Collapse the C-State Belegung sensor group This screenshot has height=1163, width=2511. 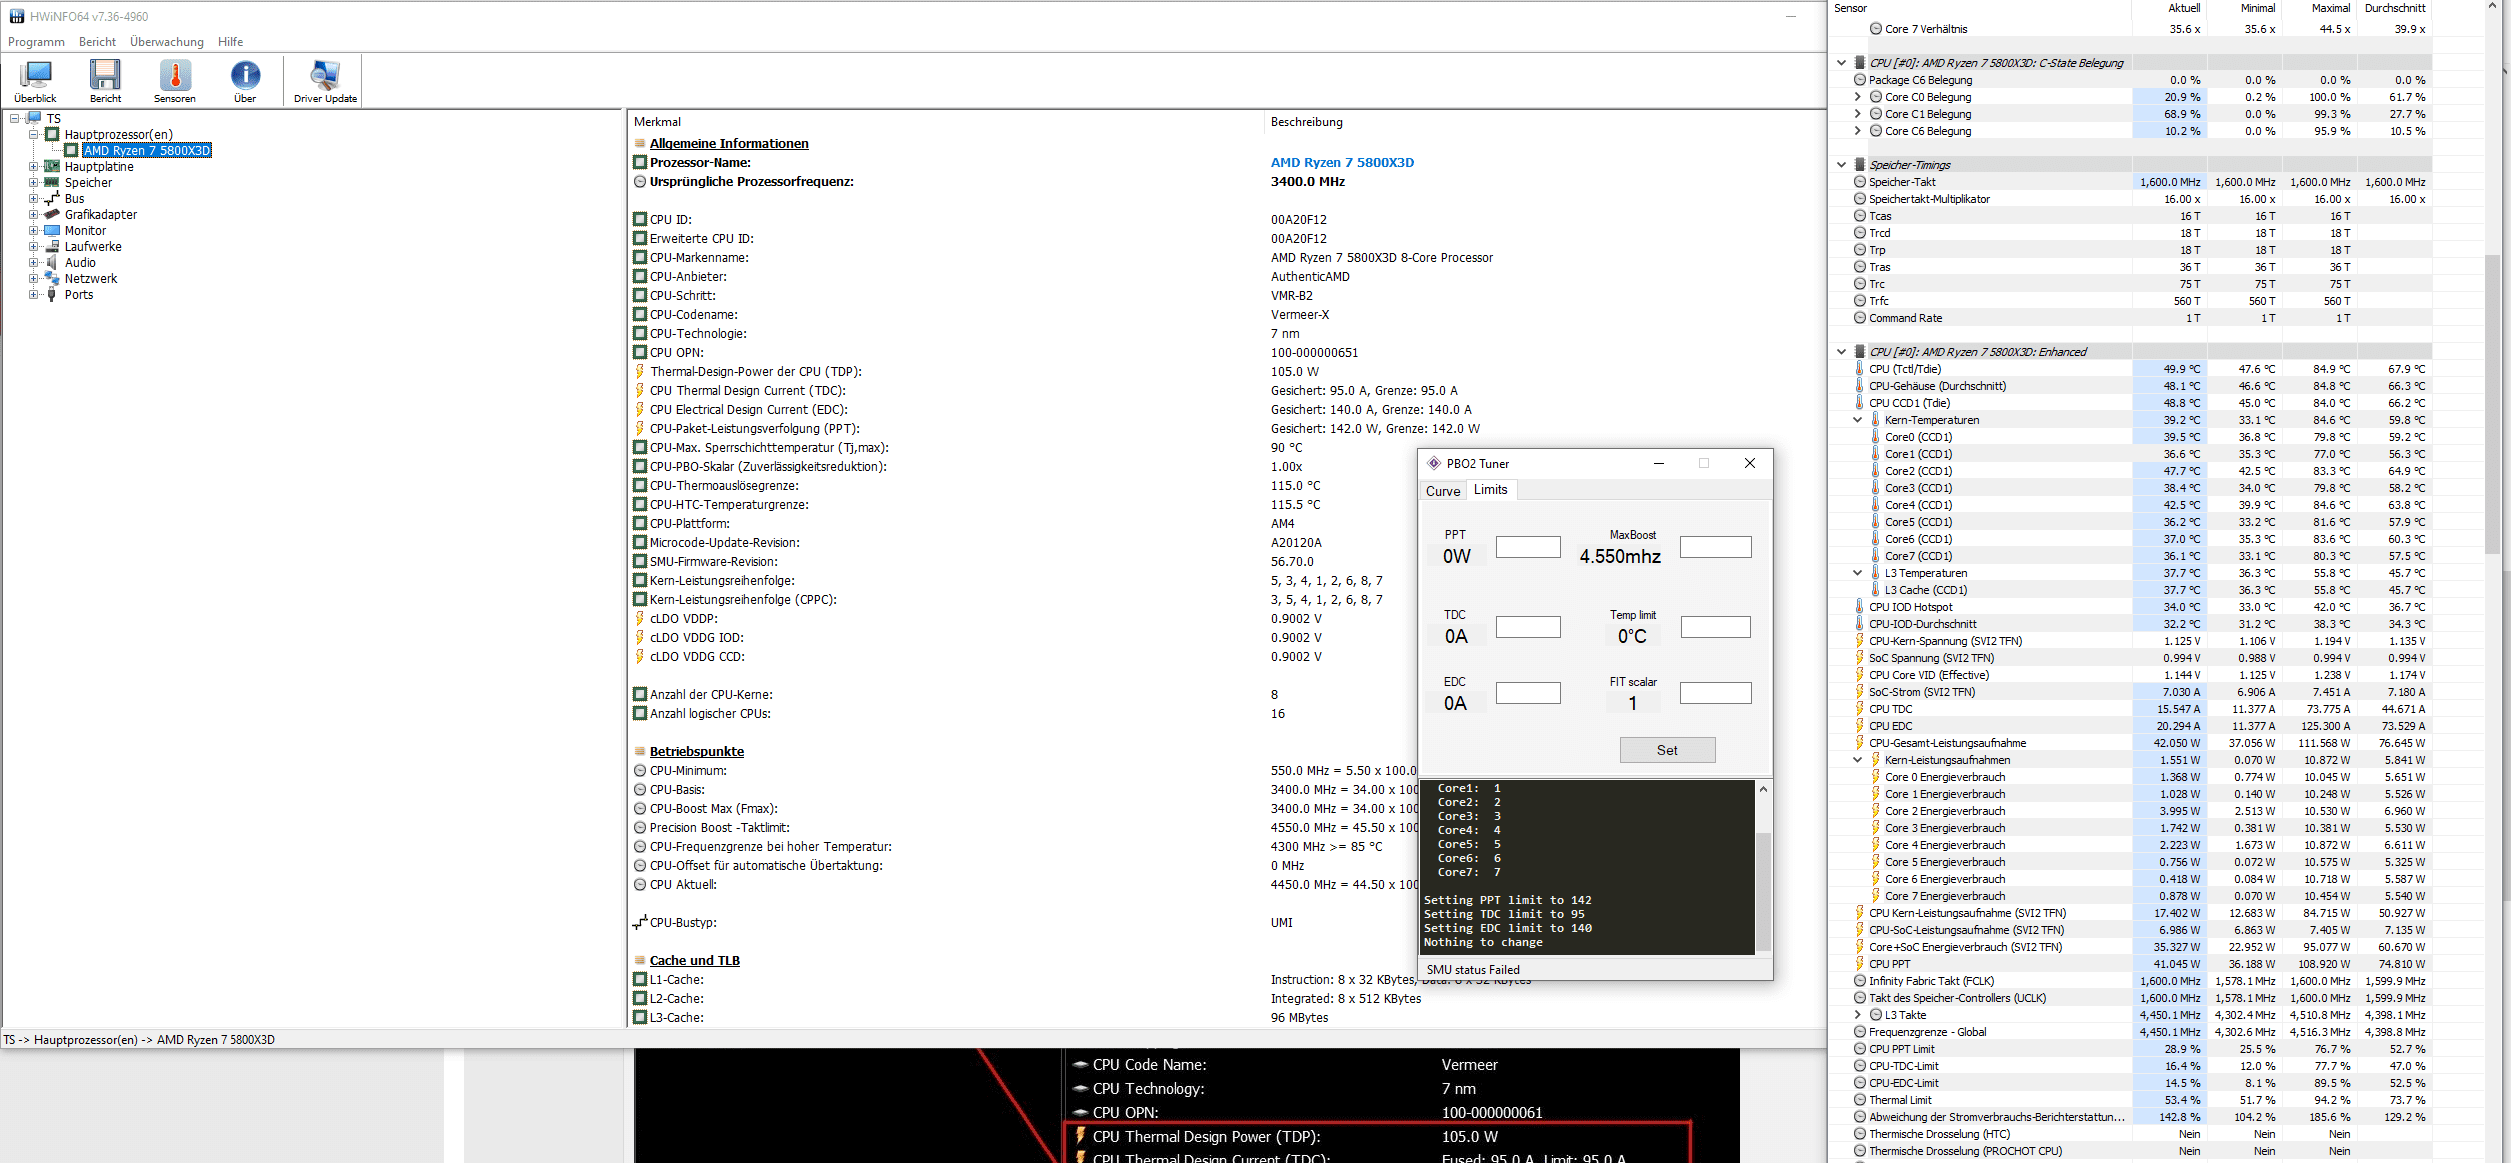click(1842, 63)
